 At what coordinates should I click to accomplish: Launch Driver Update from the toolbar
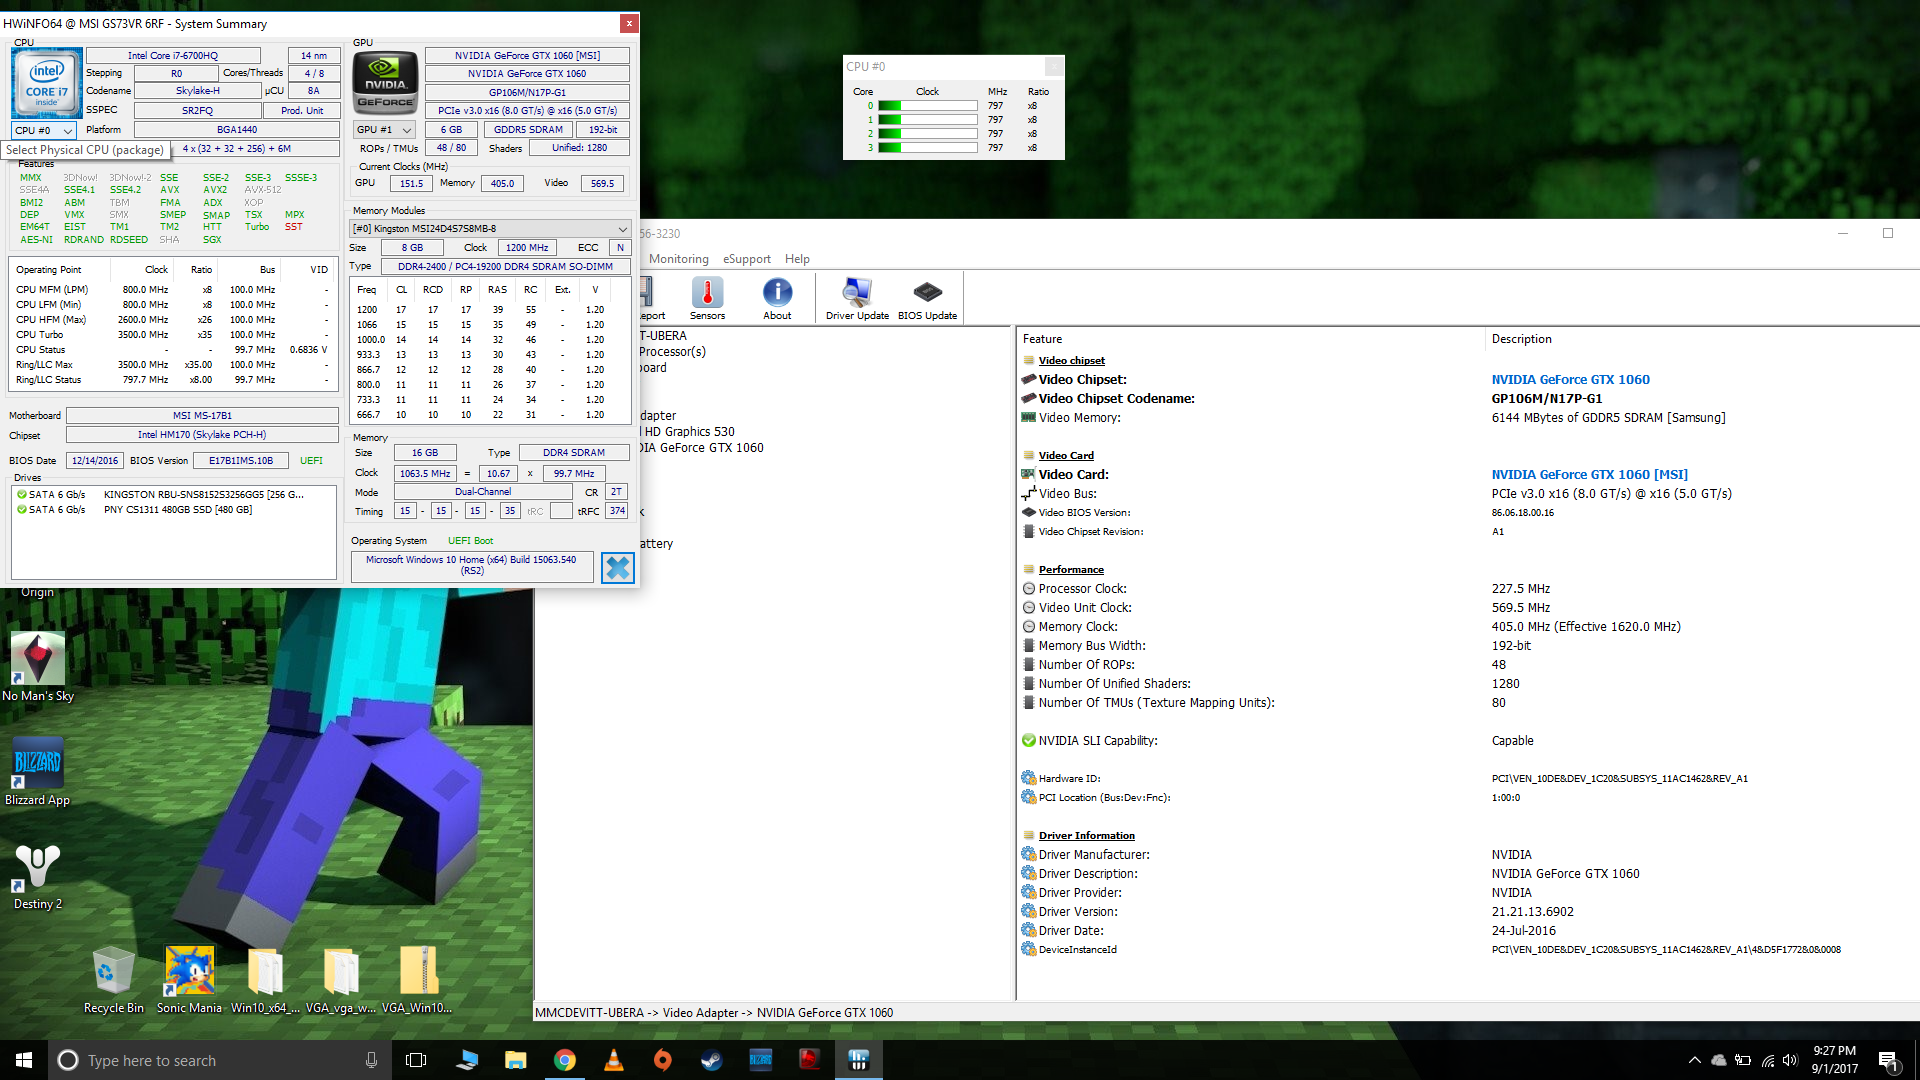[857, 298]
